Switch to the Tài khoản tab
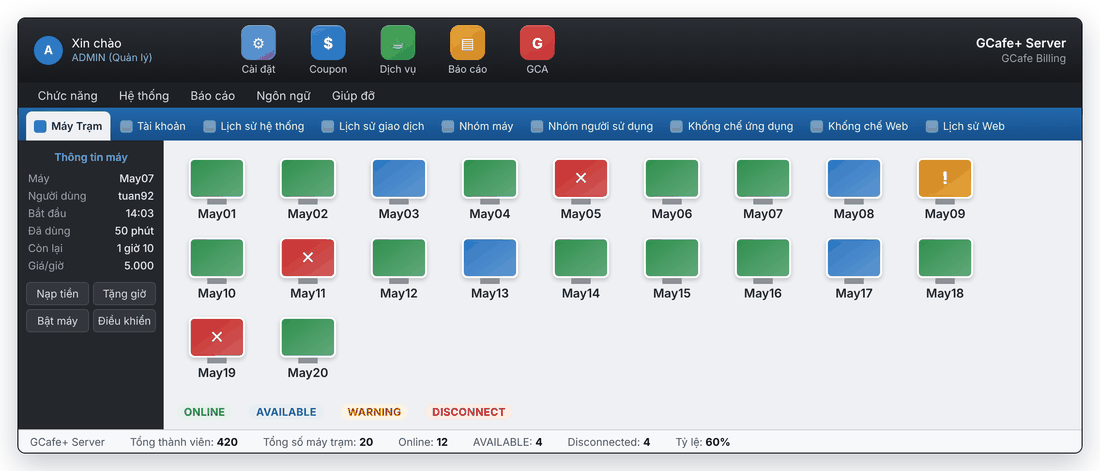The image size is (1100, 471). click(153, 126)
